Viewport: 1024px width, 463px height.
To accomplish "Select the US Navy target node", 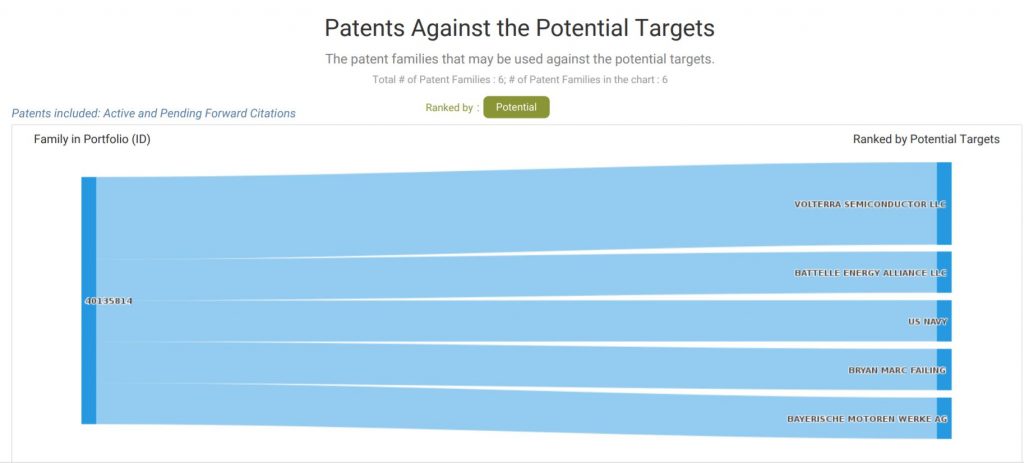I will coord(944,321).
